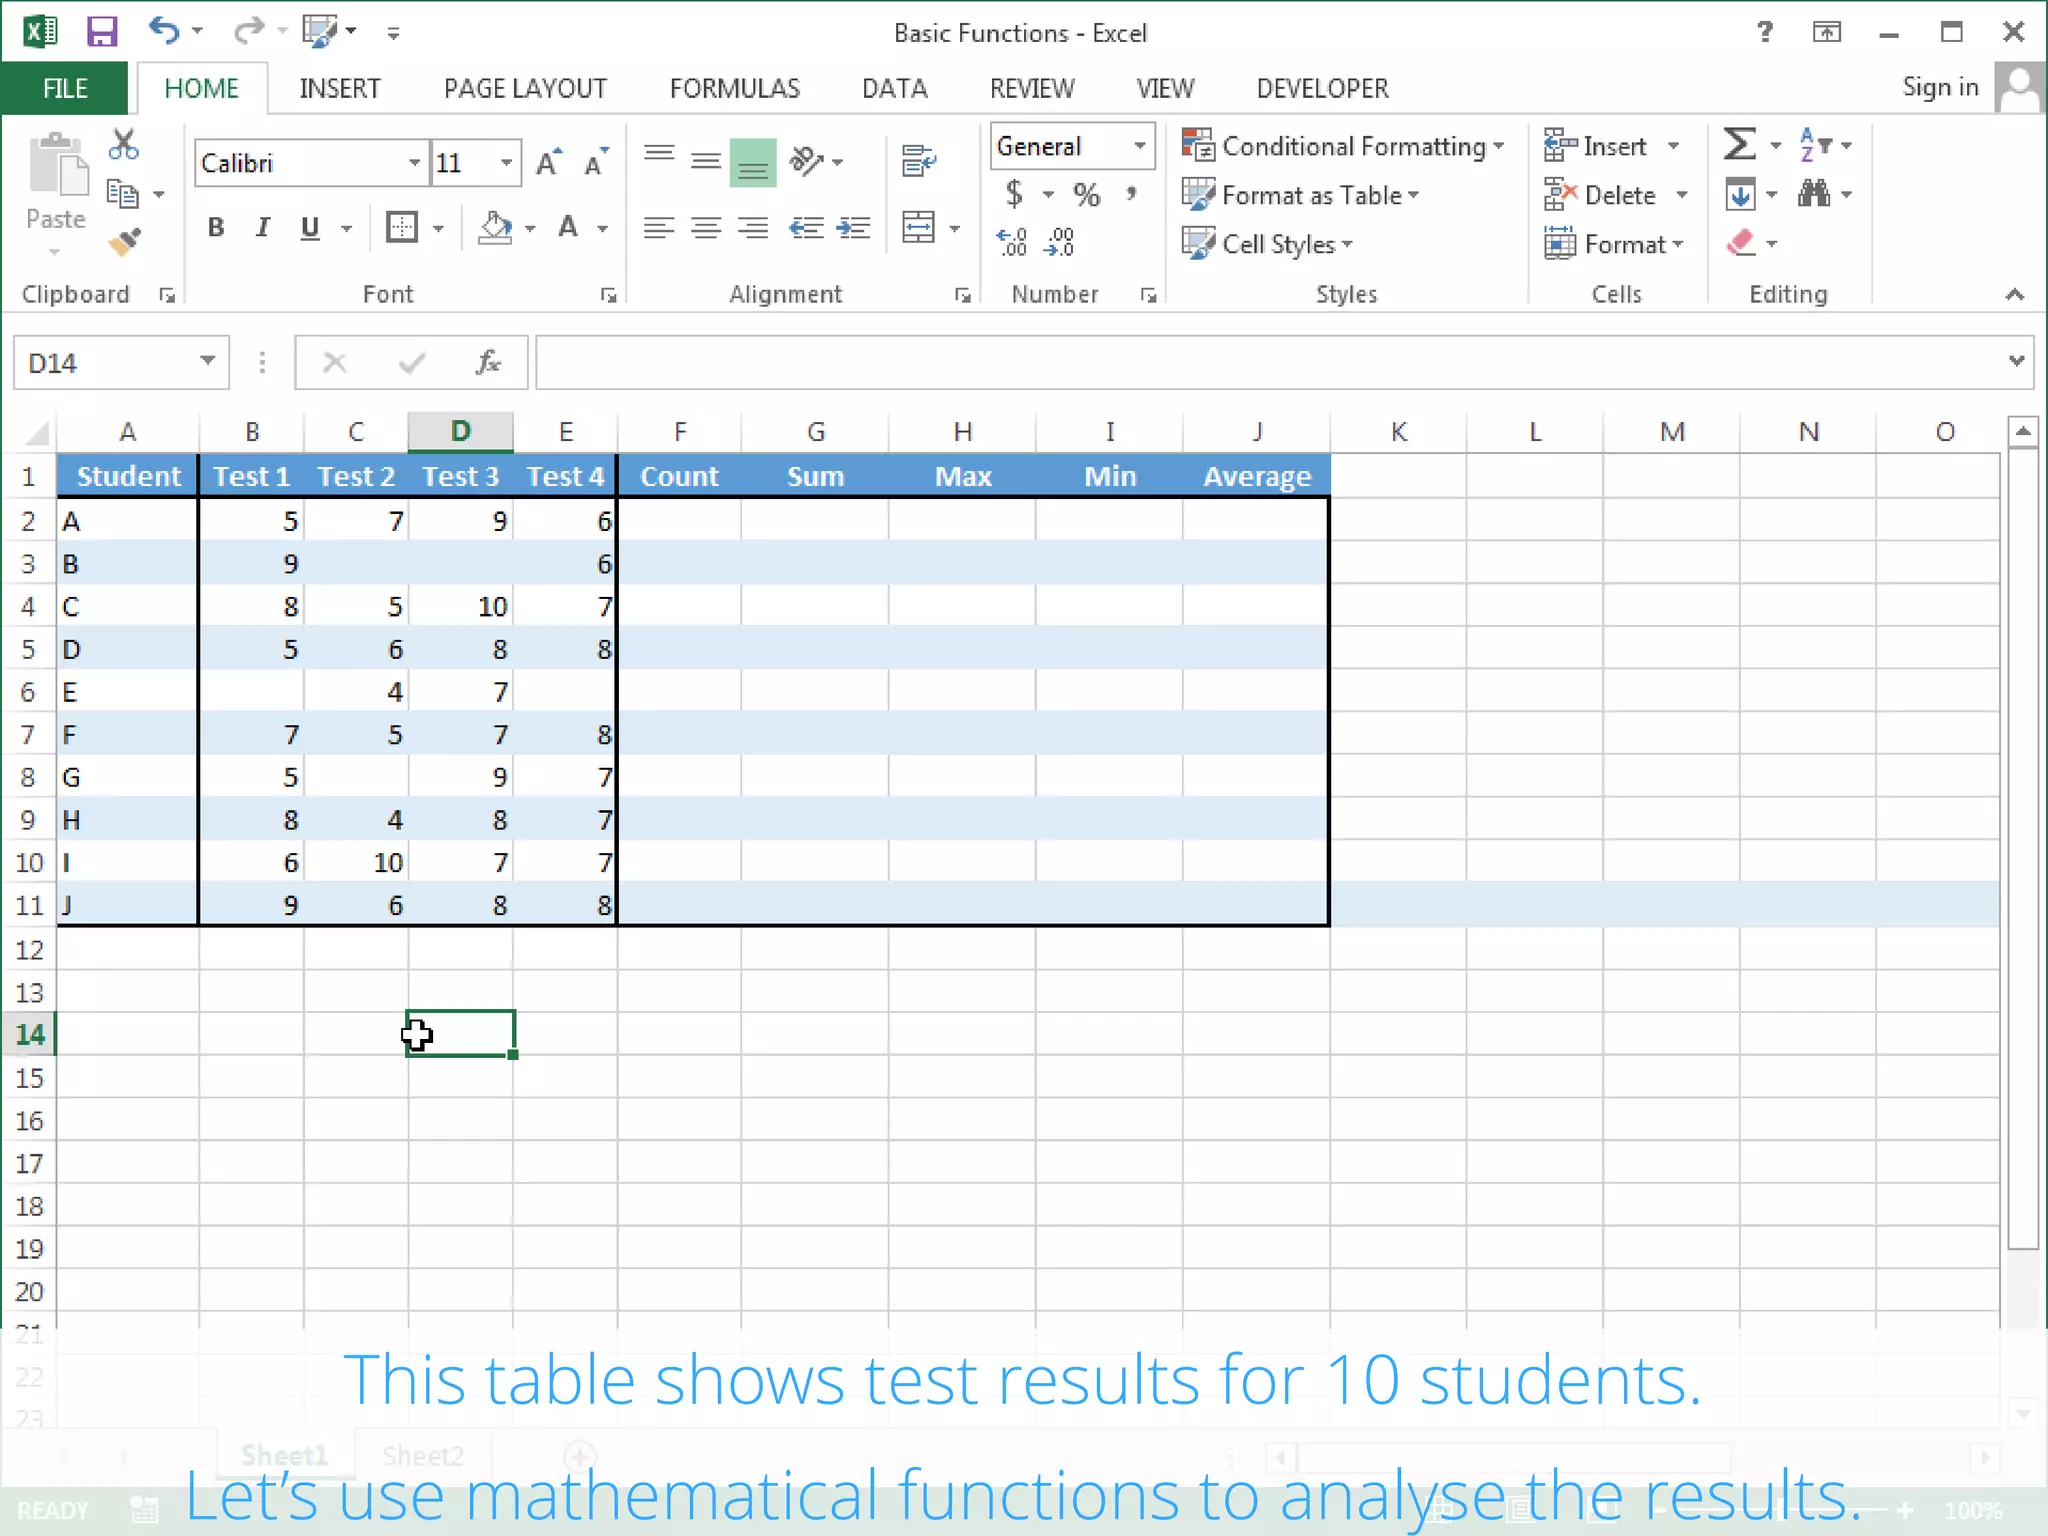Open Find & Select binoculars icon
Viewport: 2048px width, 1536px height.
click(1814, 193)
